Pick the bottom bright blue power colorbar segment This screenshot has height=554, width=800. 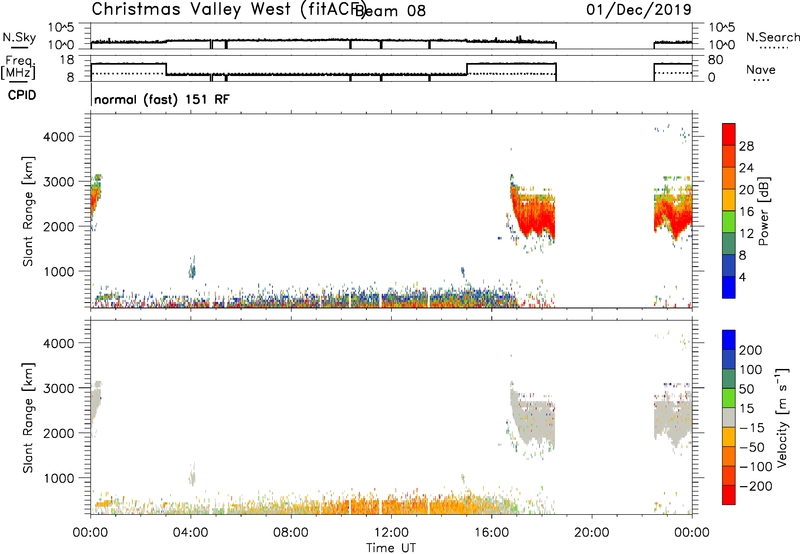(729, 287)
